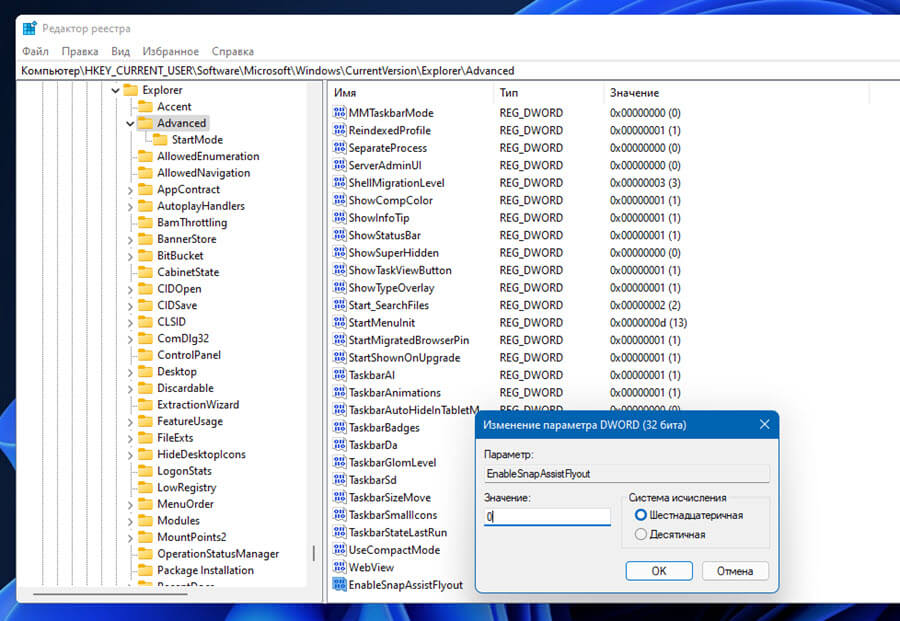
Task: Click the EnableSnapAssistFlyout DWORD value icon
Action: pos(339,585)
